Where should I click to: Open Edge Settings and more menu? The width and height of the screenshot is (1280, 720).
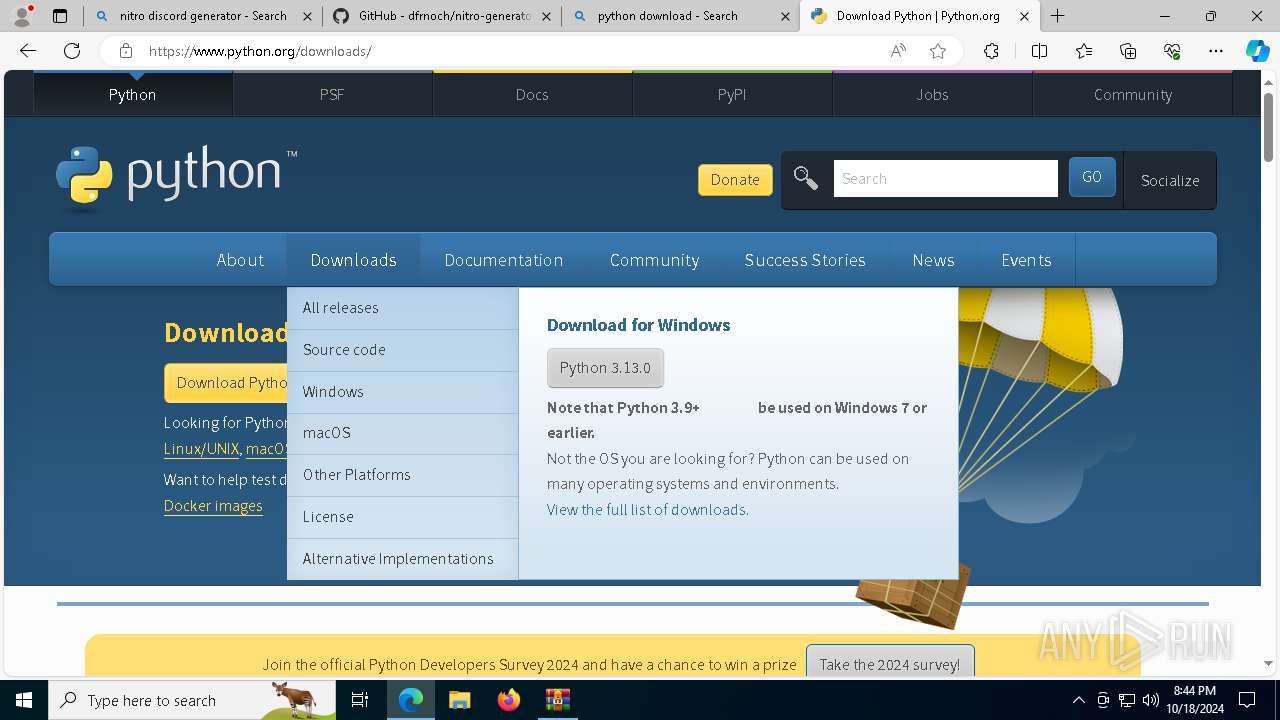pos(1216,51)
